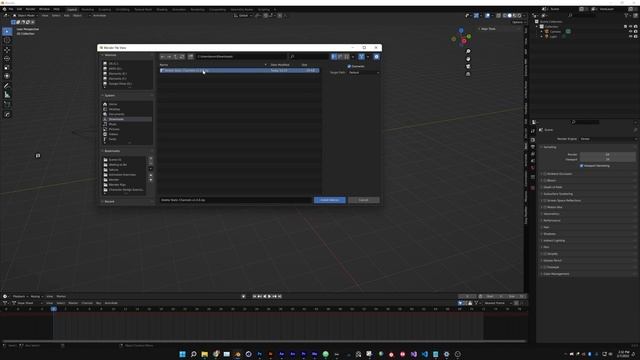Viewport: 640px width, 360px height.
Task: Expand the Color Management panel
Action: [556, 274]
